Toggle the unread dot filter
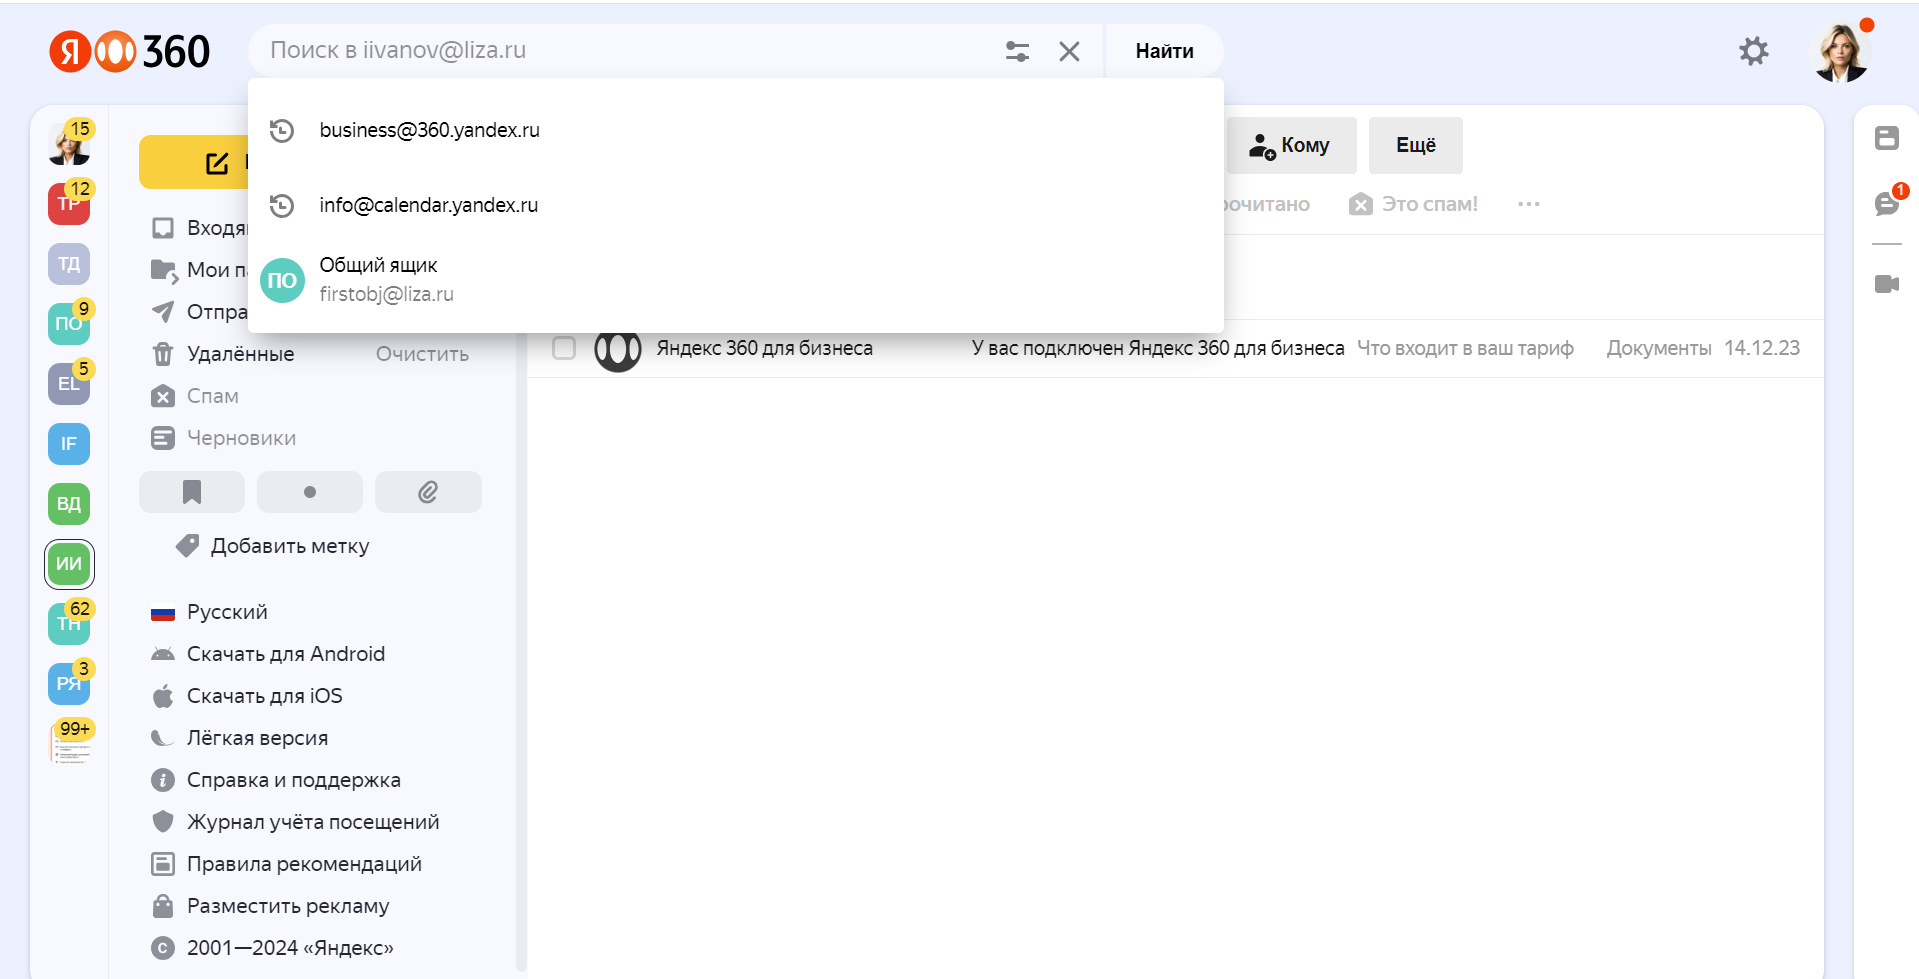Screen dimensions: 1919x979 pyautogui.click(x=310, y=492)
